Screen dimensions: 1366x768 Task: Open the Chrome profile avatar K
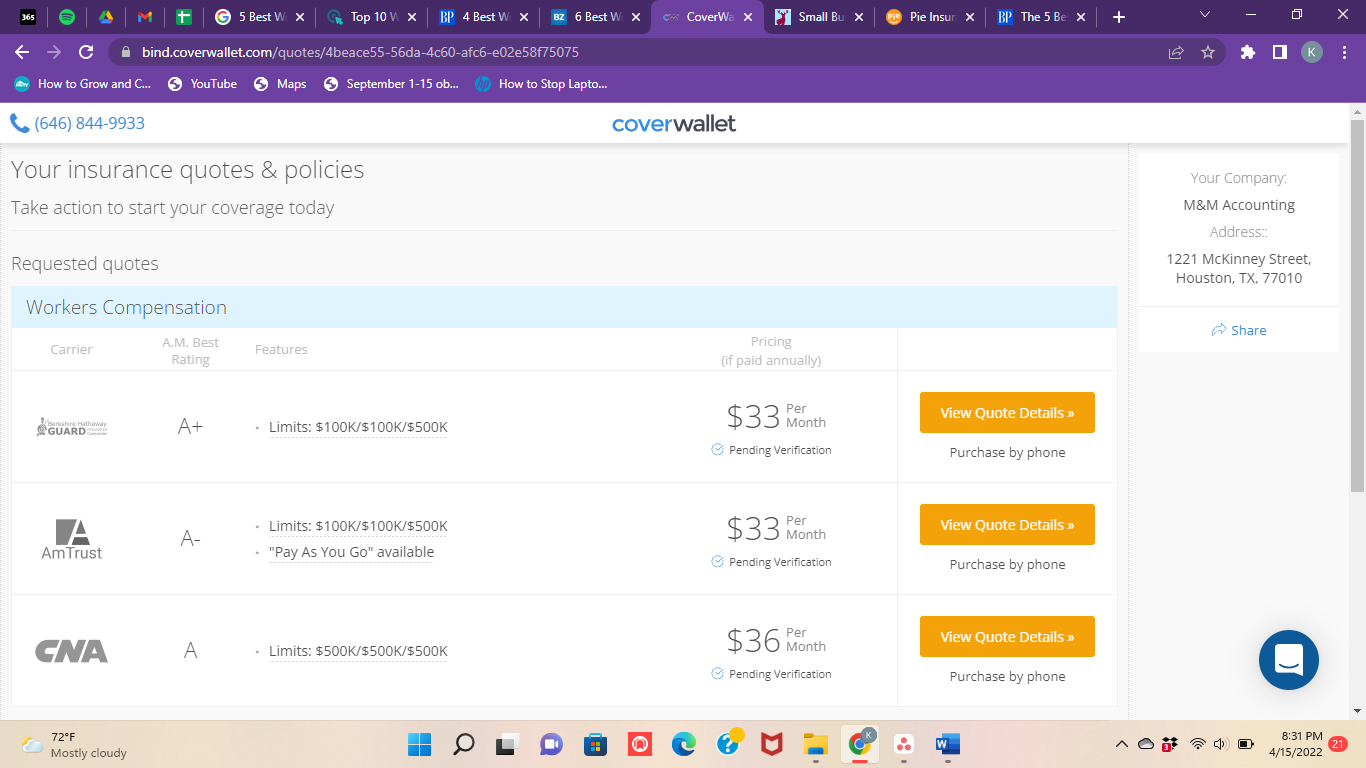coord(1312,52)
